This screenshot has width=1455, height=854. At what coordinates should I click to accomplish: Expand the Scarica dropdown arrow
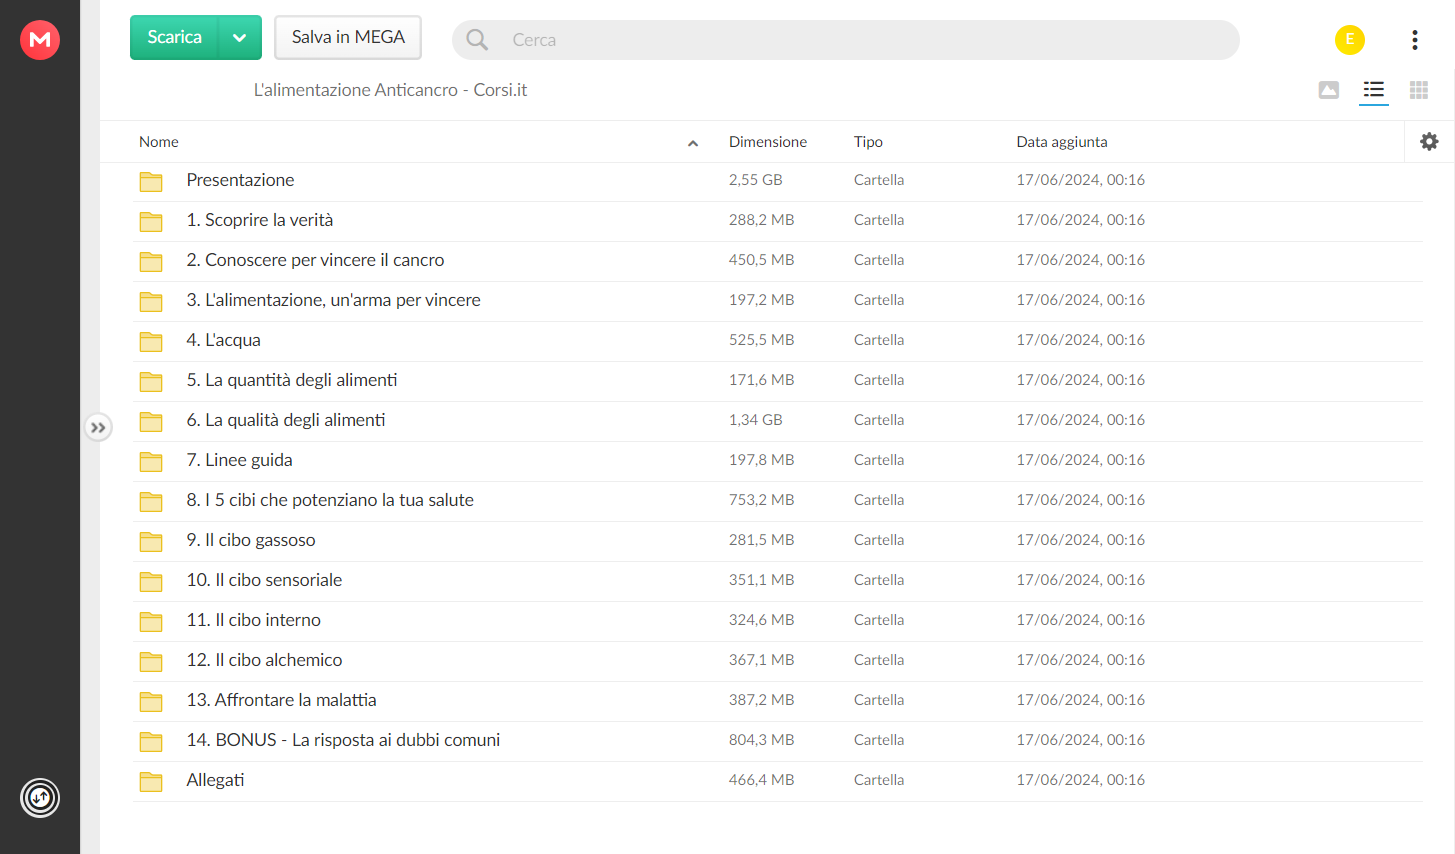click(x=240, y=38)
